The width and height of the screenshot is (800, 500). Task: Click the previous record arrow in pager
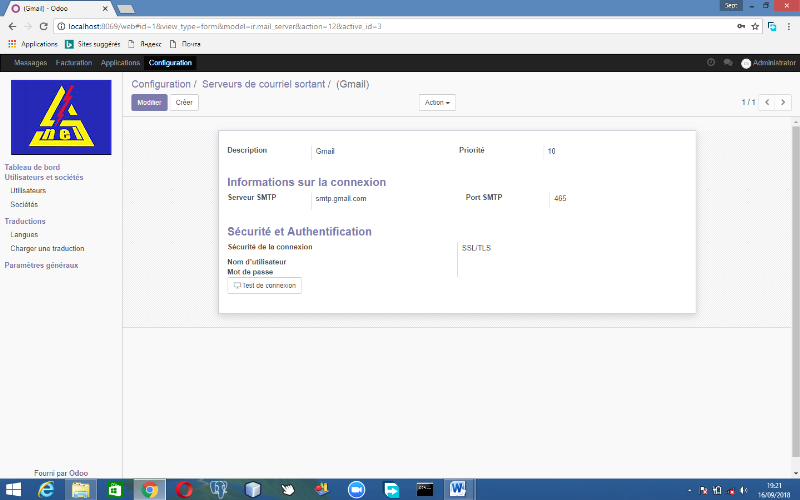[767, 102]
